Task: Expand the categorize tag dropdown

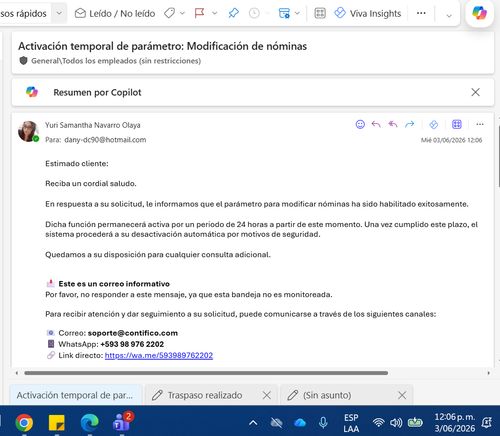Action: [x=182, y=13]
